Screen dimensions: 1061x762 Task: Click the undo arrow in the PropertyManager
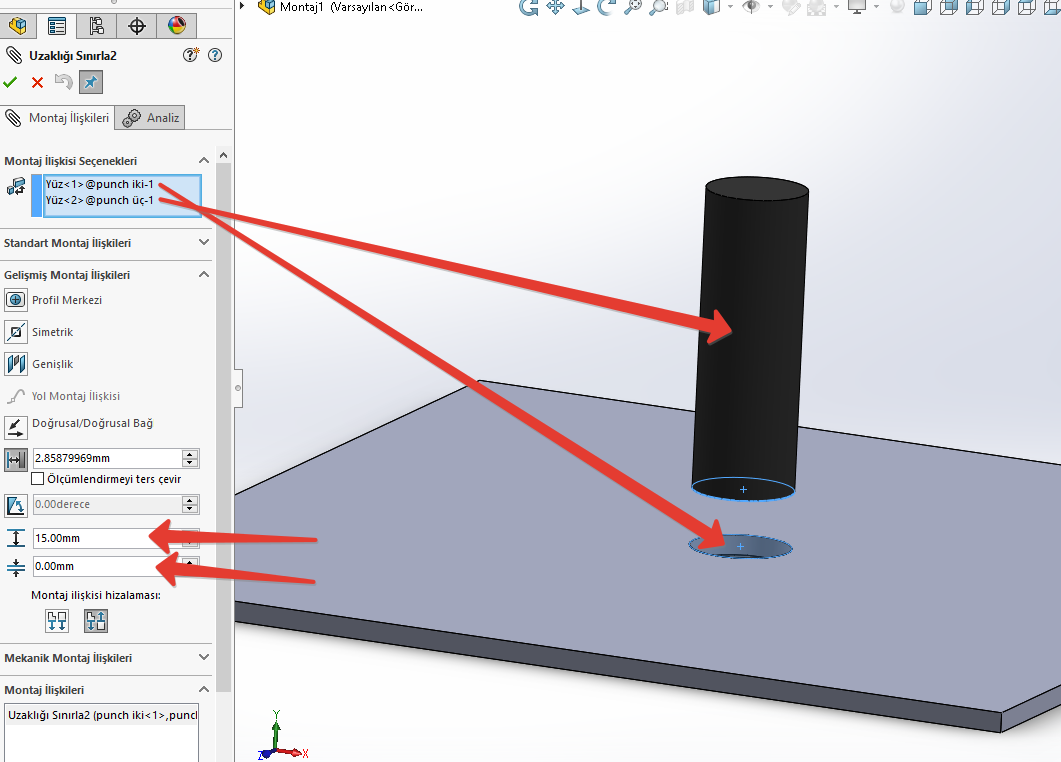click(x=62, y=82)
